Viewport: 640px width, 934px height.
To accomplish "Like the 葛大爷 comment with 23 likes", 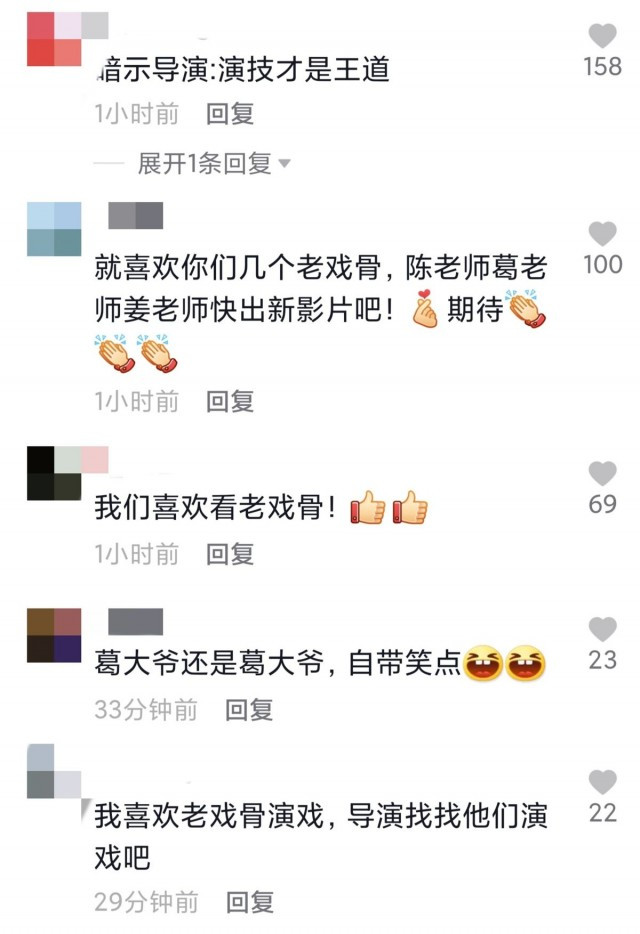I will (x=602, y=629).
